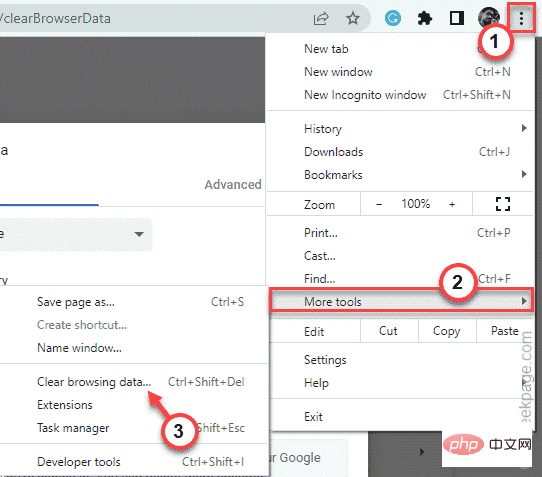This screenshot has height=477, width=542.
Task: Increase zoom with the plus button
Action: [452, 205]
